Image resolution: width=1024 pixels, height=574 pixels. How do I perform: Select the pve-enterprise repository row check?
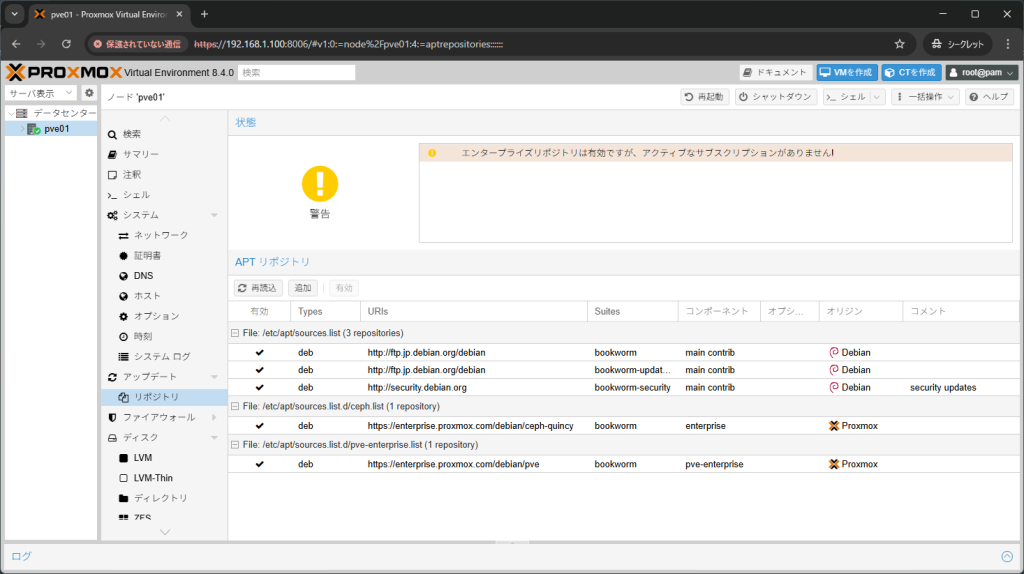tap(259, 464)
